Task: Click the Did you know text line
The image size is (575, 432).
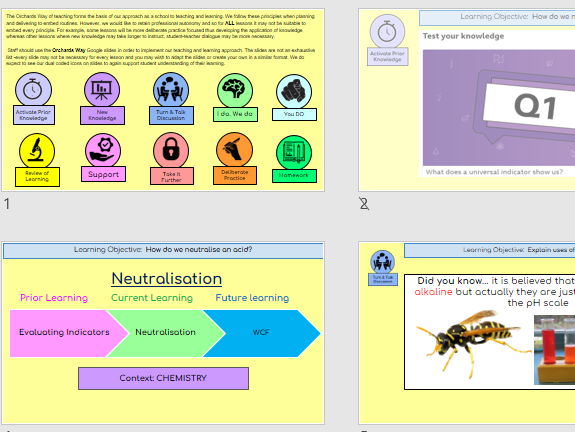Action: 496,281
